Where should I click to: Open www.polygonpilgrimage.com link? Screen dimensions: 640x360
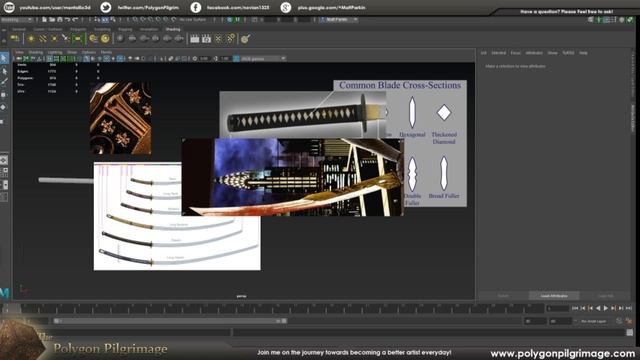tap(562, 353)
